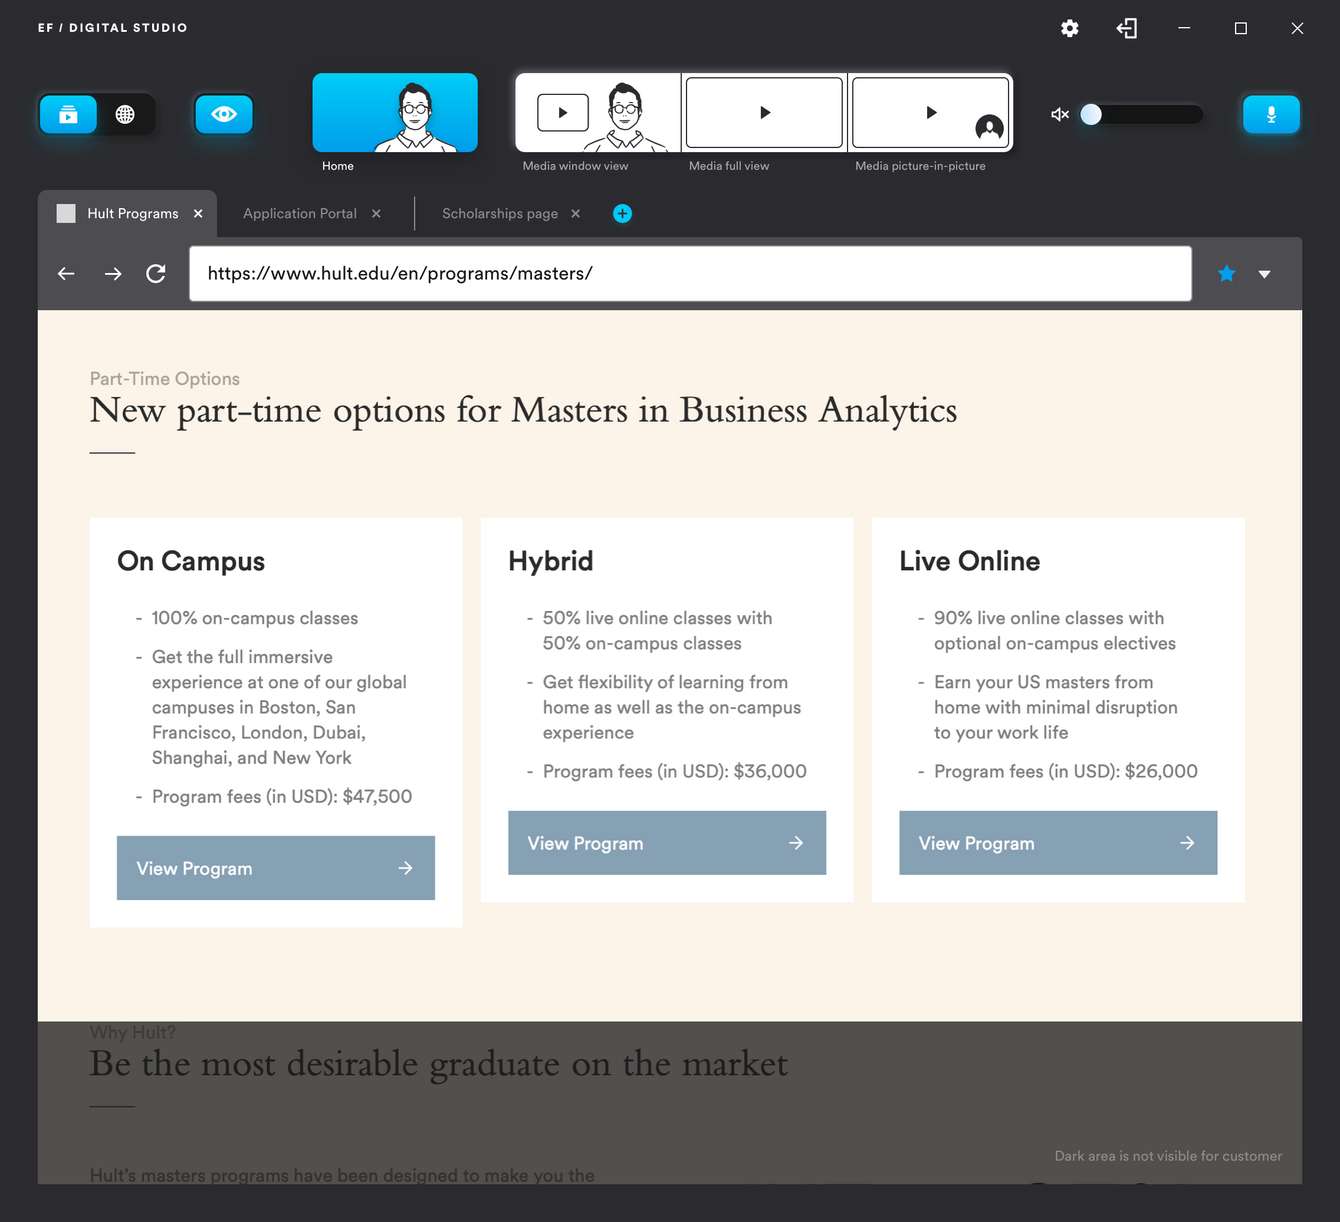Viewport: 1340px width, 1222px height.
Task: Click the muted speaker icon
Action: point(1060,114)
